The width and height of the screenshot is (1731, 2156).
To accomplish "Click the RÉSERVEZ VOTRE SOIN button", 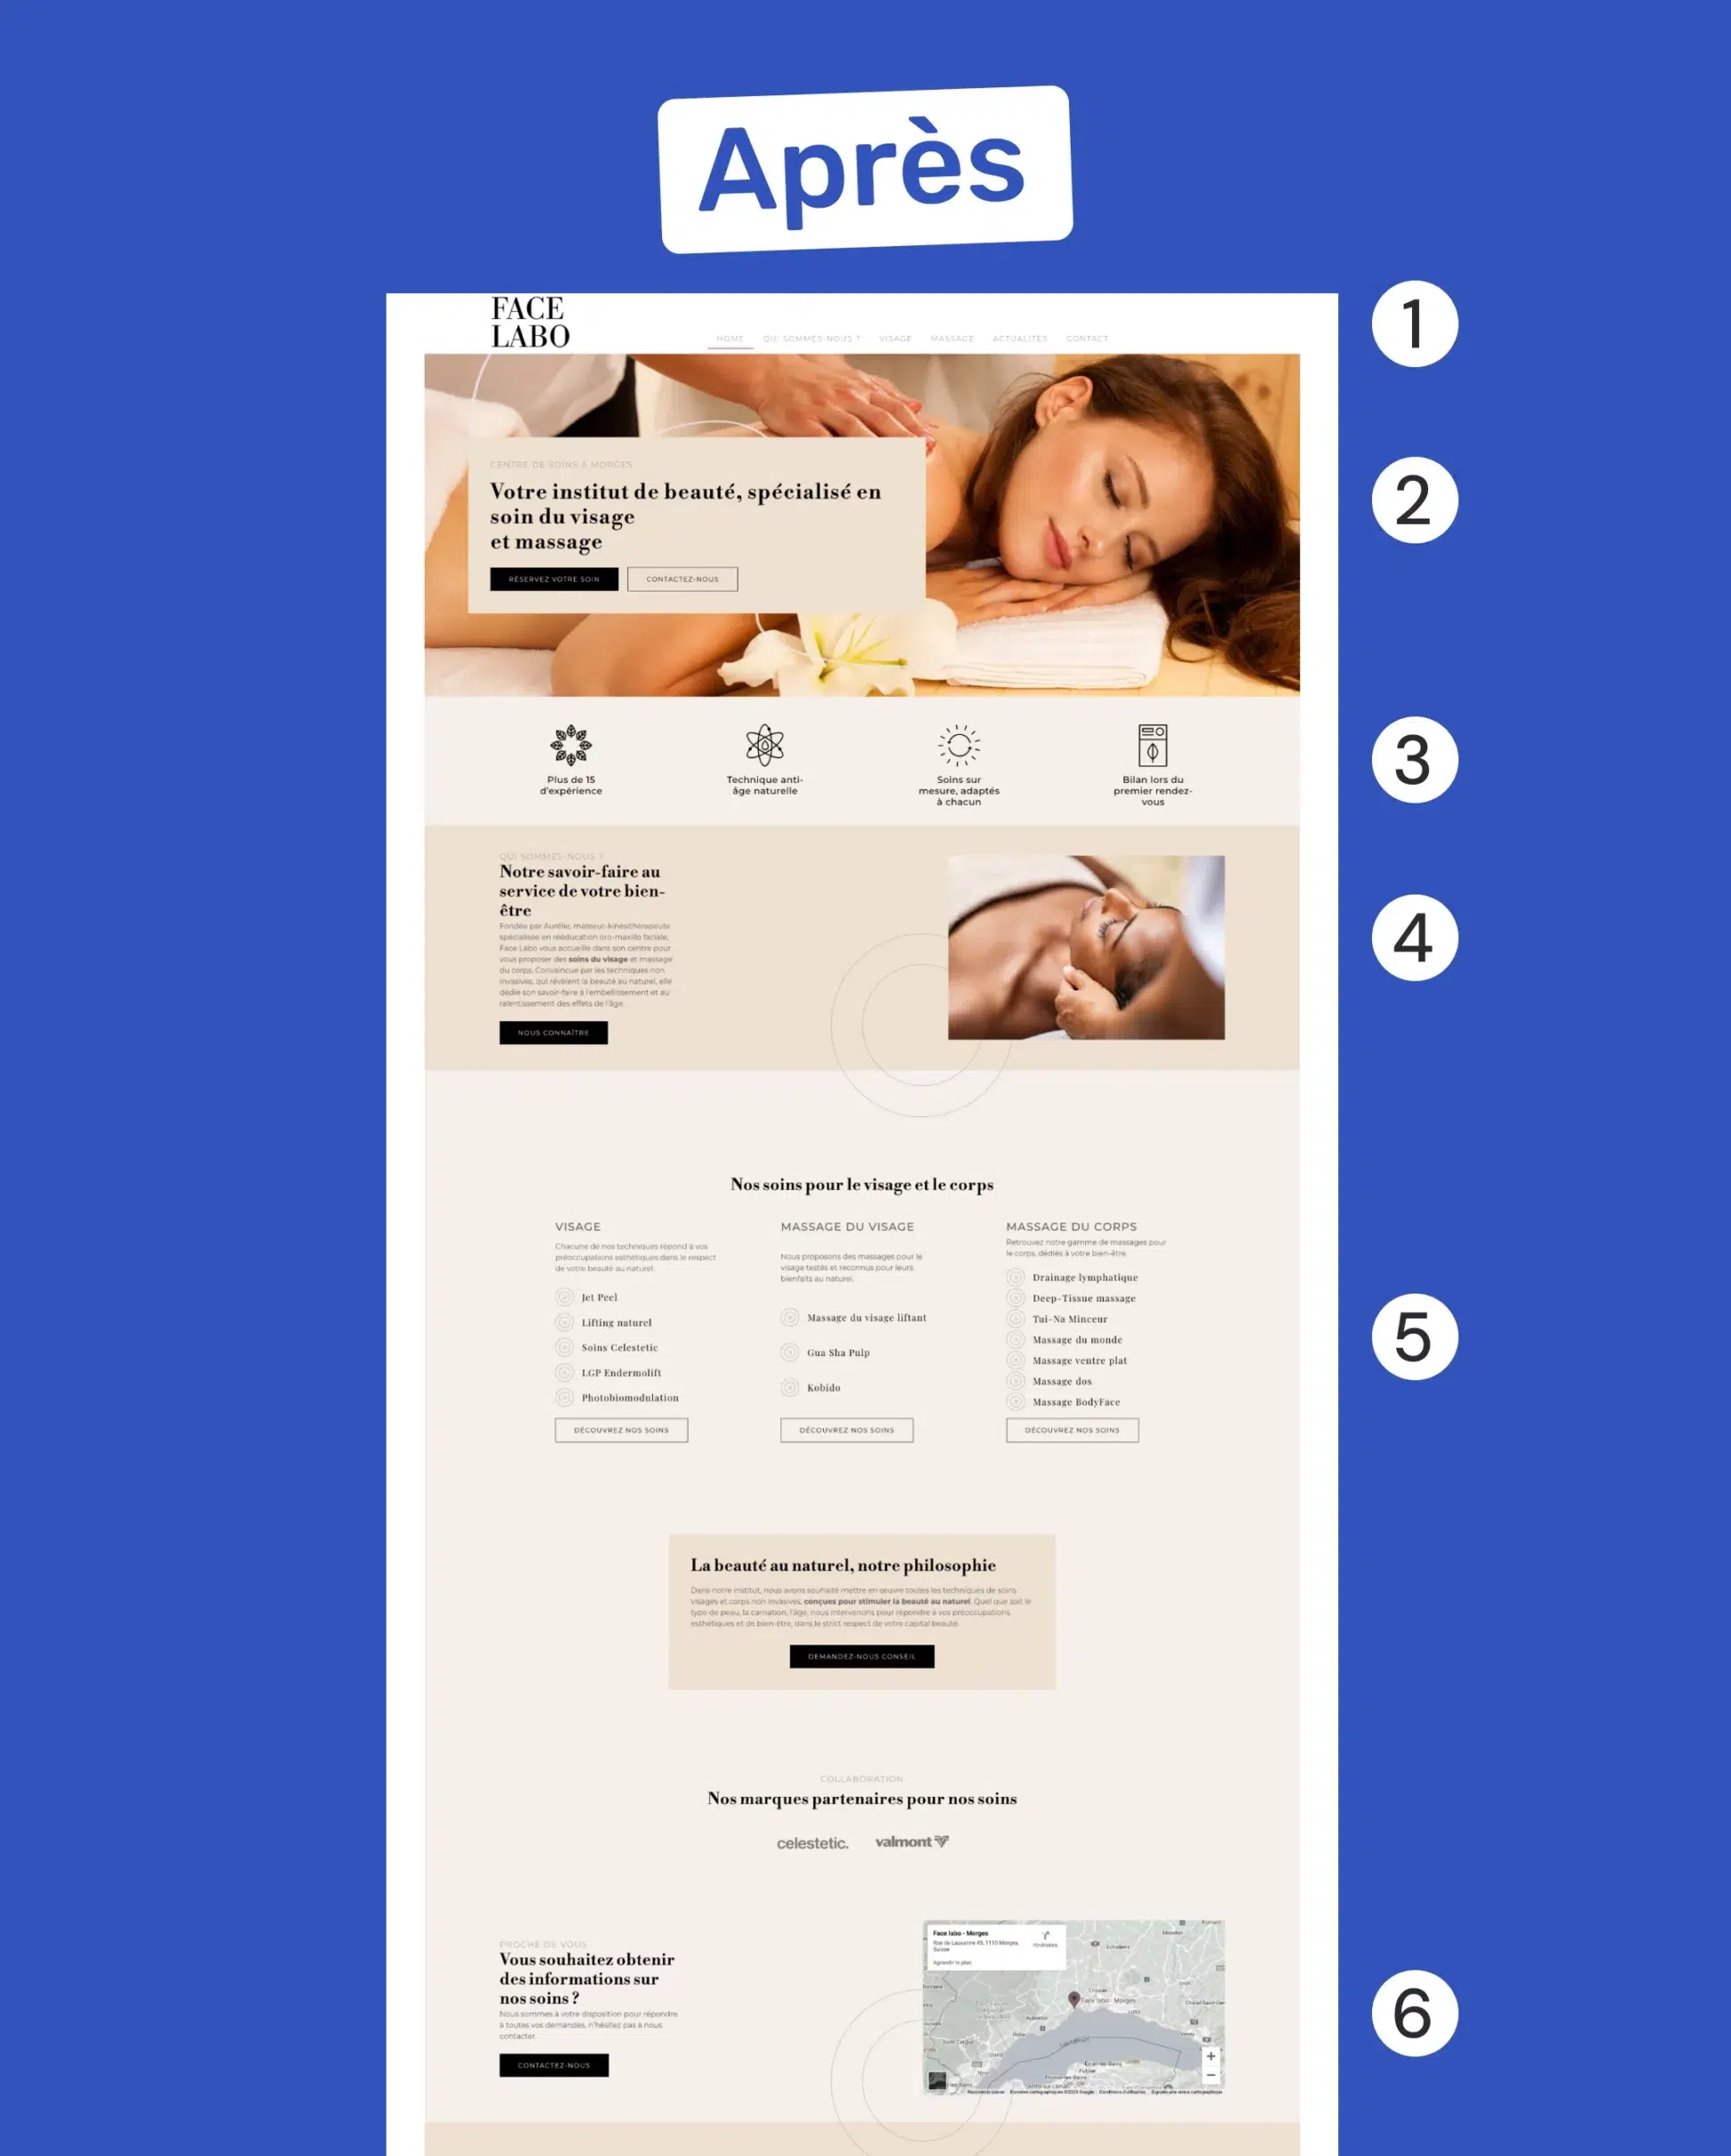I will [x=553, y=579].
